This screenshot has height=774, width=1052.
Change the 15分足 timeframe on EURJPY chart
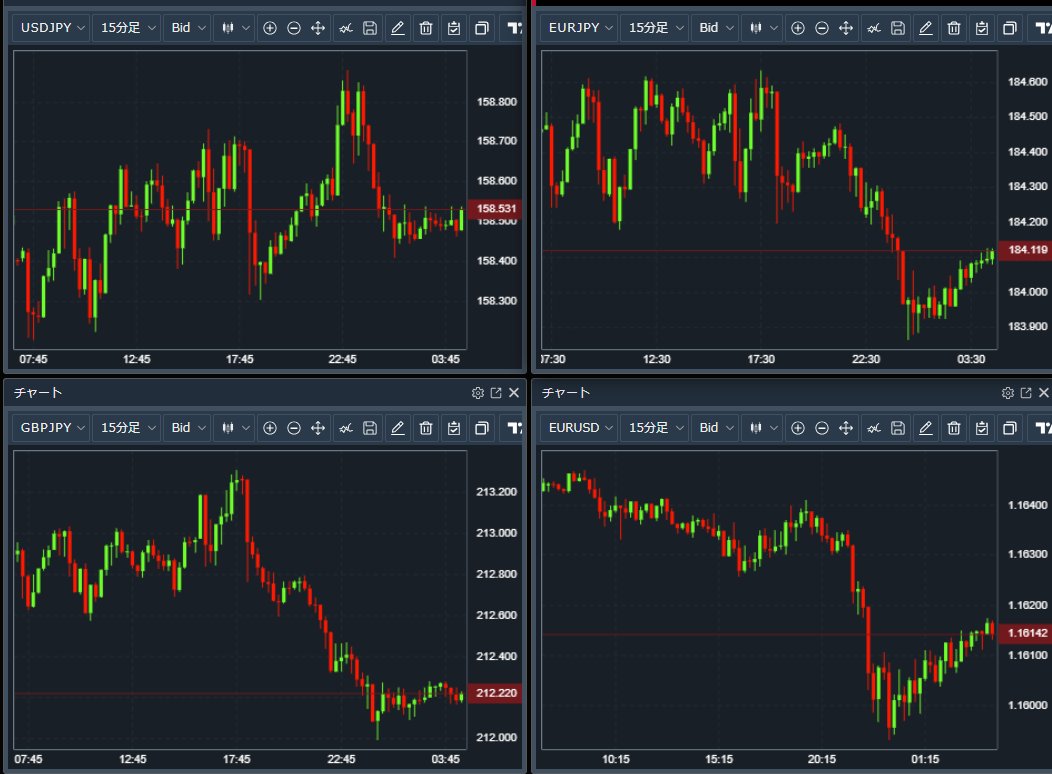point(655,28)
